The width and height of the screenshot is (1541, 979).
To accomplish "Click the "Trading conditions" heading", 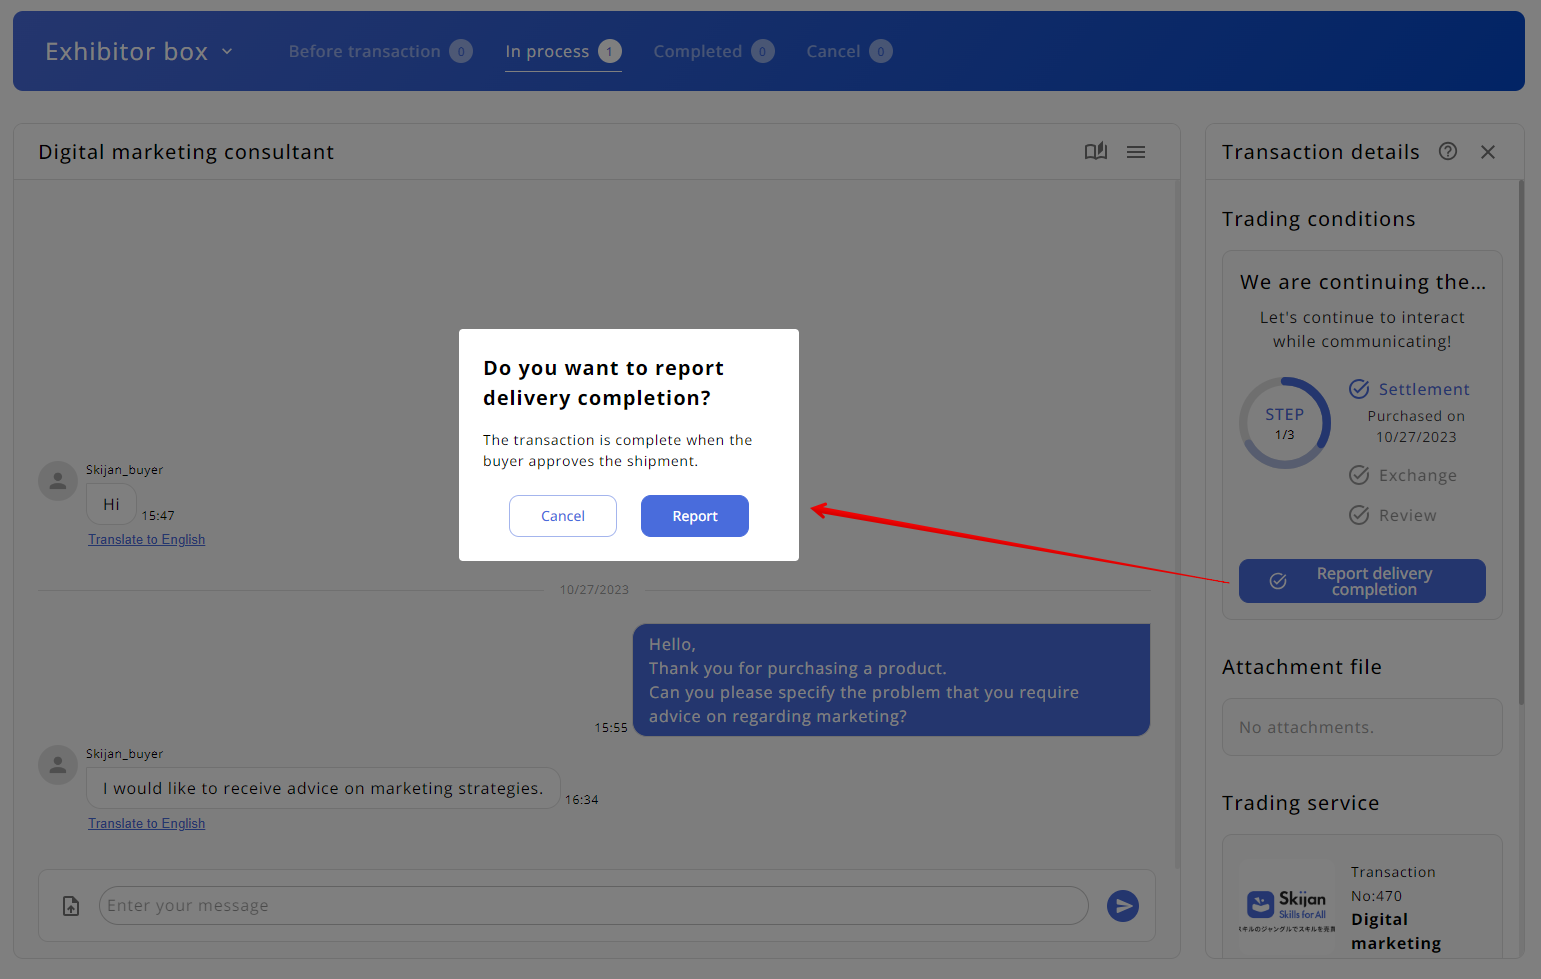I will point(1319,219).
